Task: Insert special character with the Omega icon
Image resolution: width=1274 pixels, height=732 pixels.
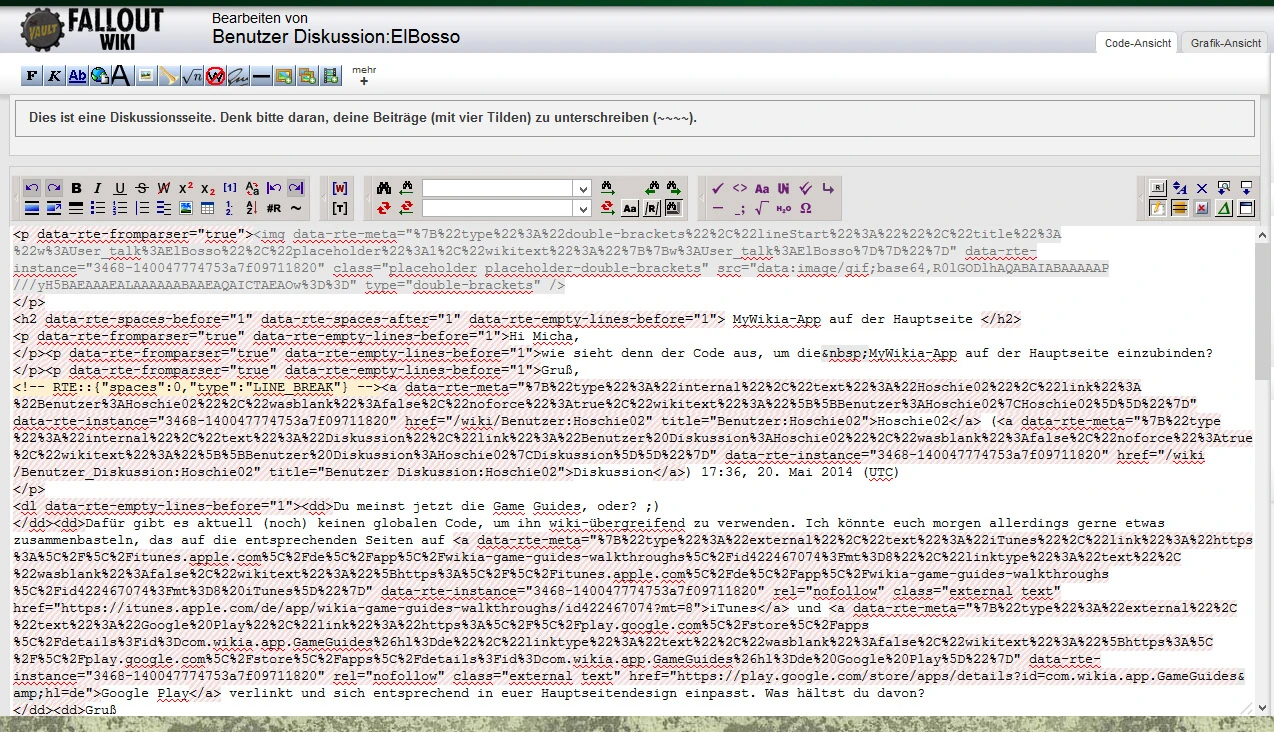Action: coord(806,208)
